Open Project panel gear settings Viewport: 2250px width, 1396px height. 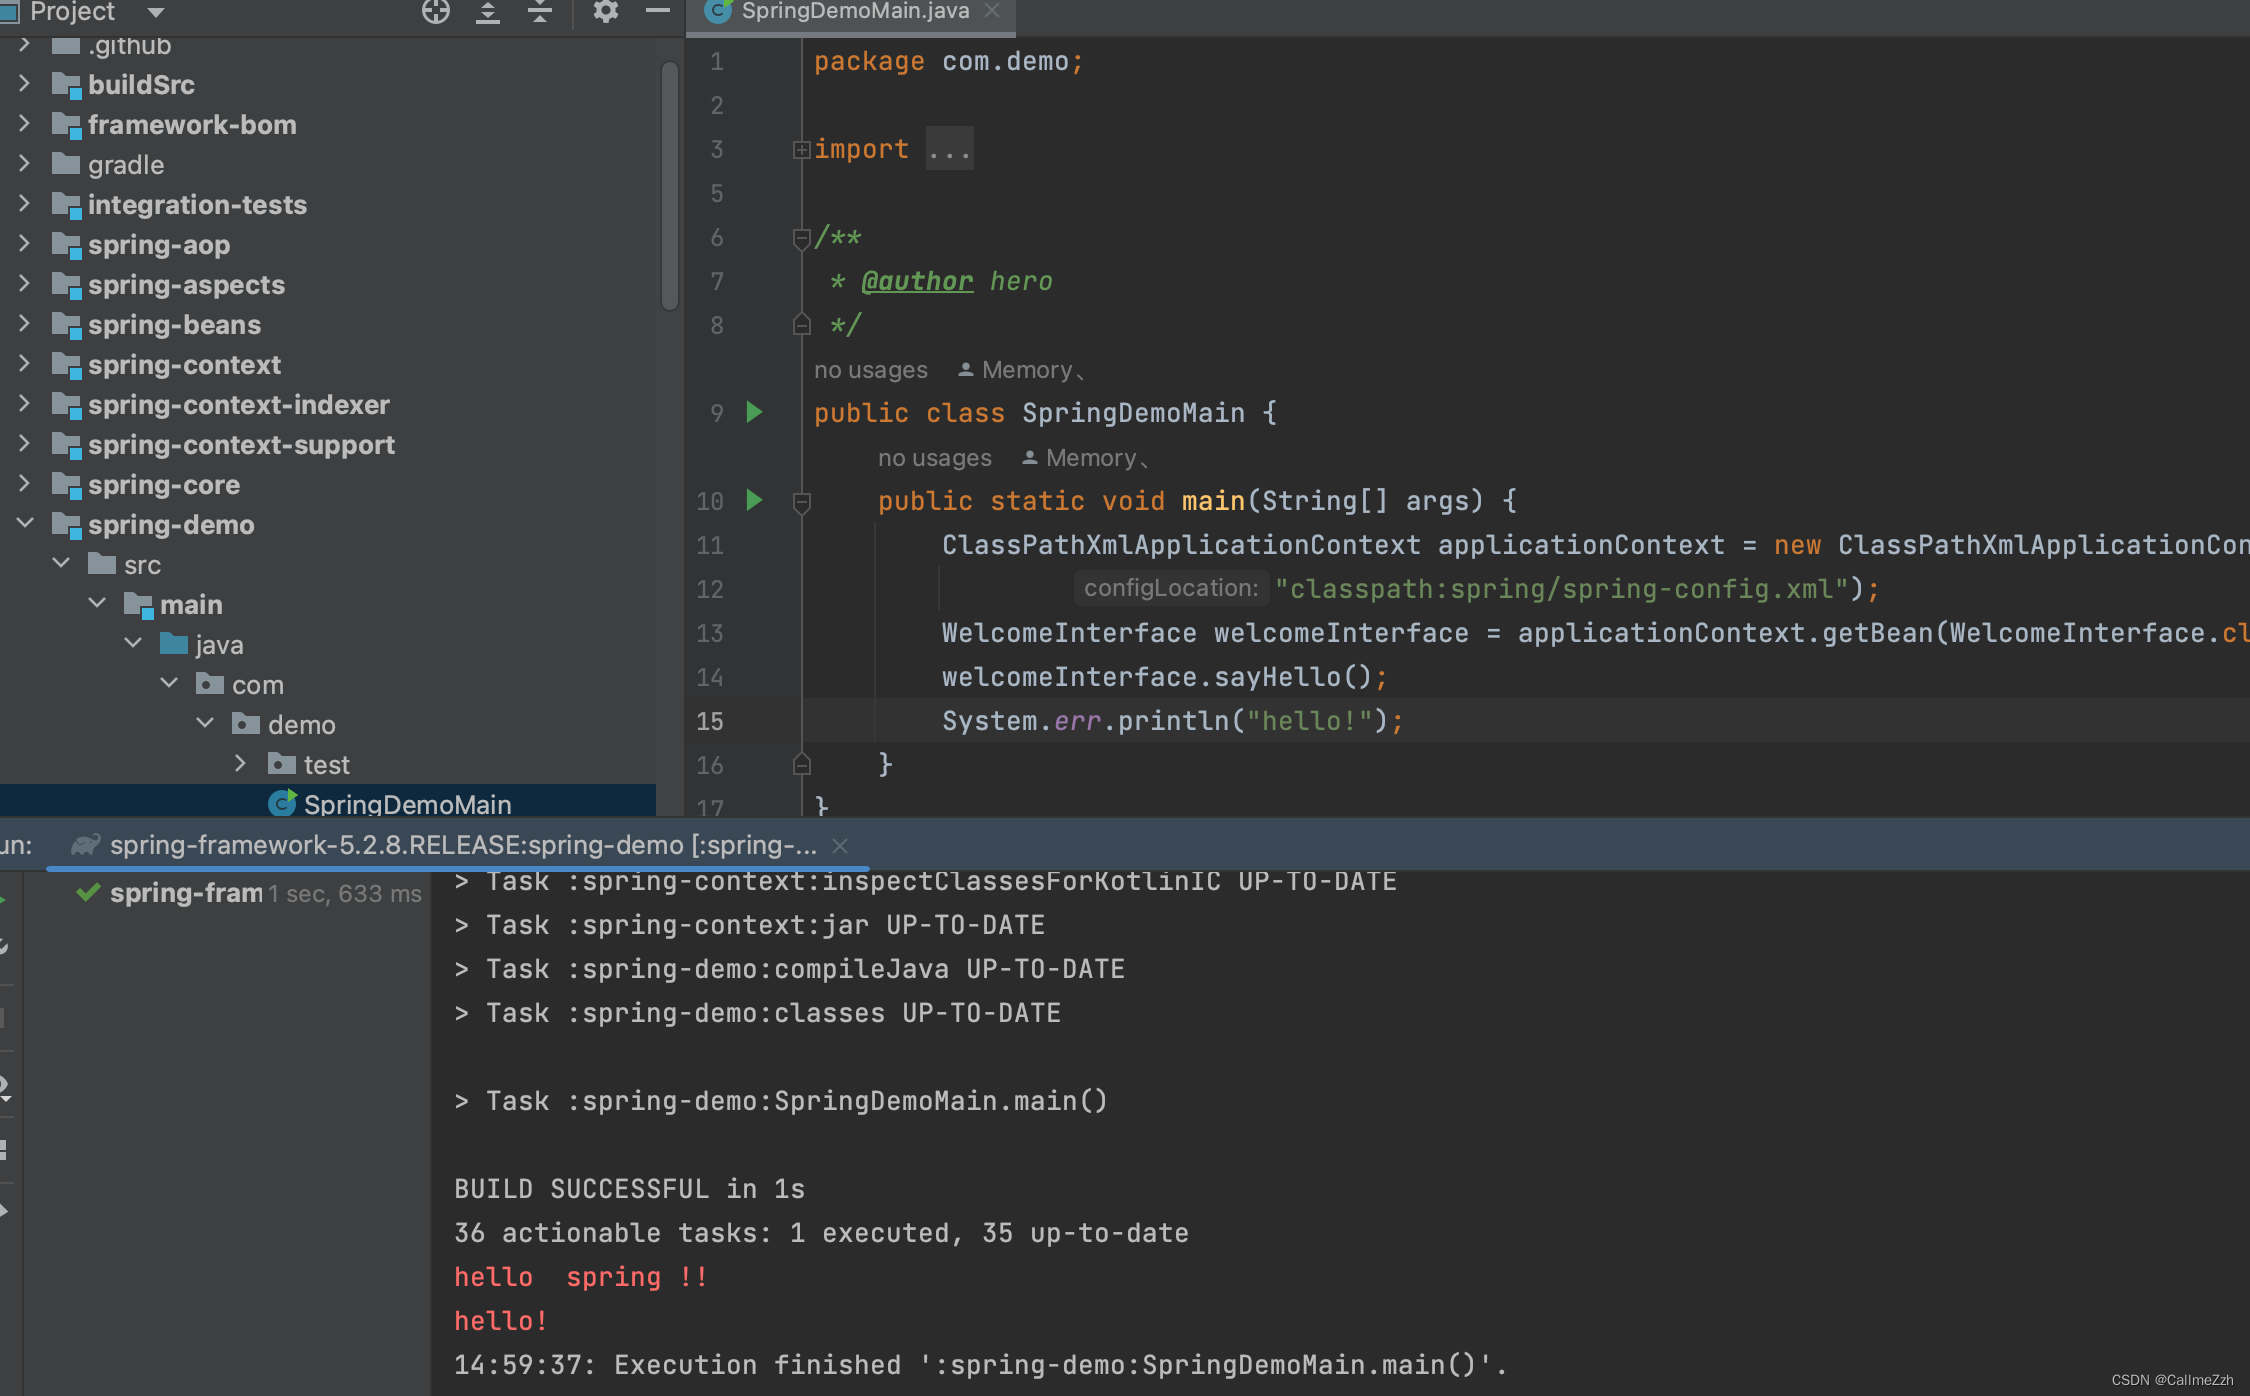[x=606, y=12]
